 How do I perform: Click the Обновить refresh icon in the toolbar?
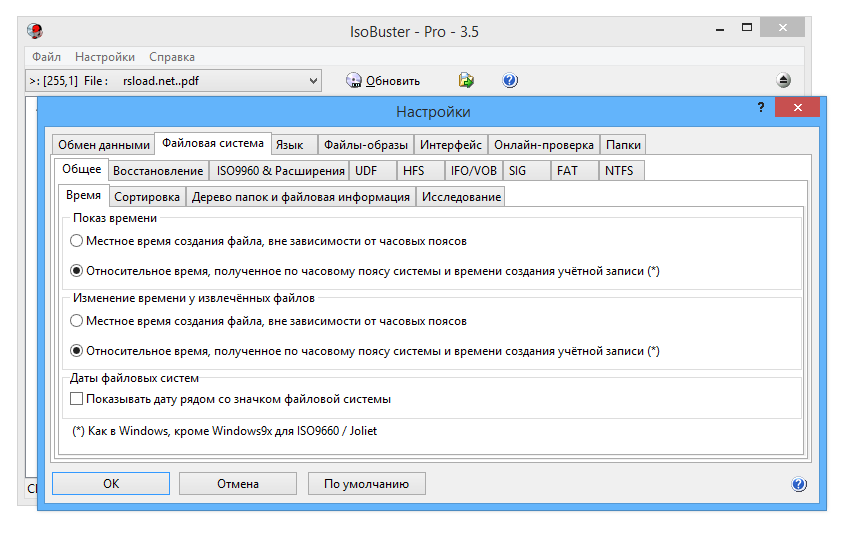[x=354, y=81]
